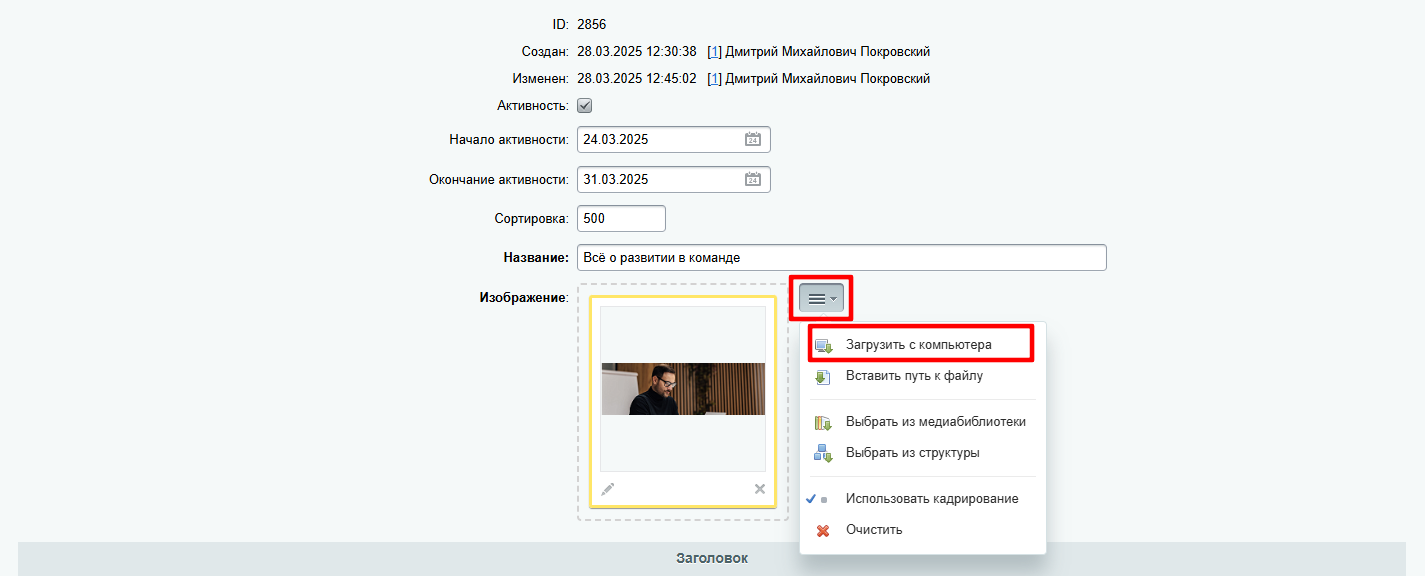This screenshot has width=1425, height=576.
Task: Click the red Очистить cross icon
Action: coord(823,530)
